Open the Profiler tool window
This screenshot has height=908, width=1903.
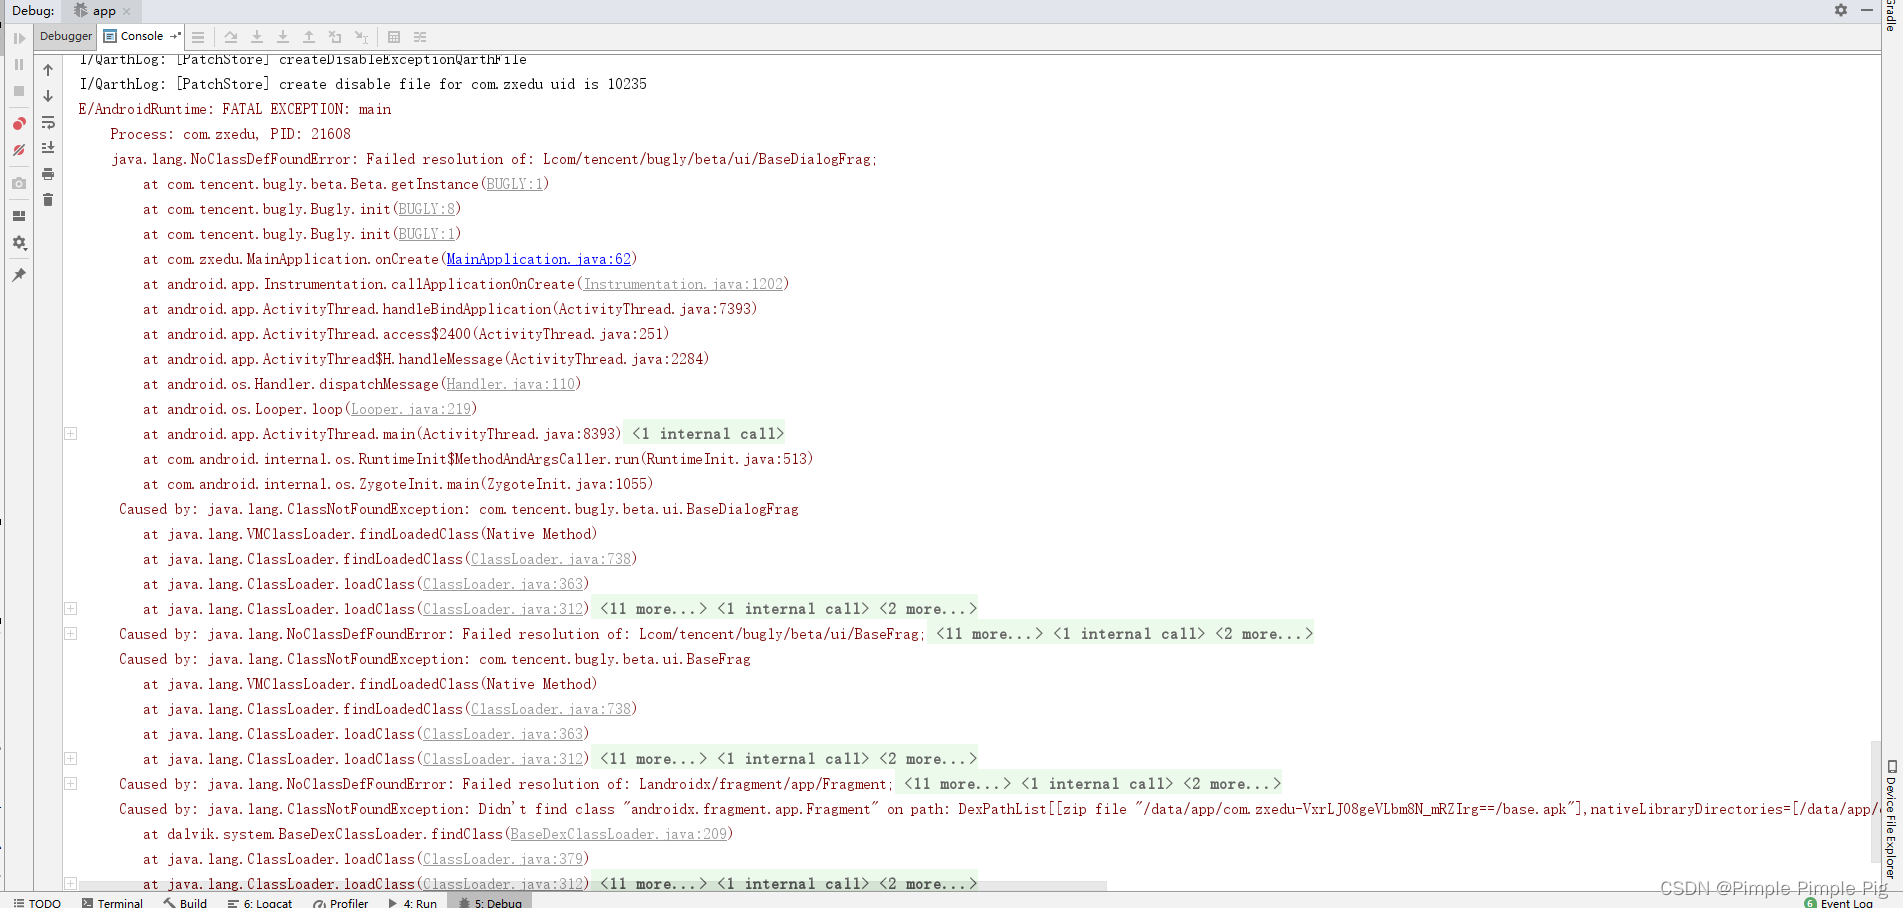[x=341, y=902]
